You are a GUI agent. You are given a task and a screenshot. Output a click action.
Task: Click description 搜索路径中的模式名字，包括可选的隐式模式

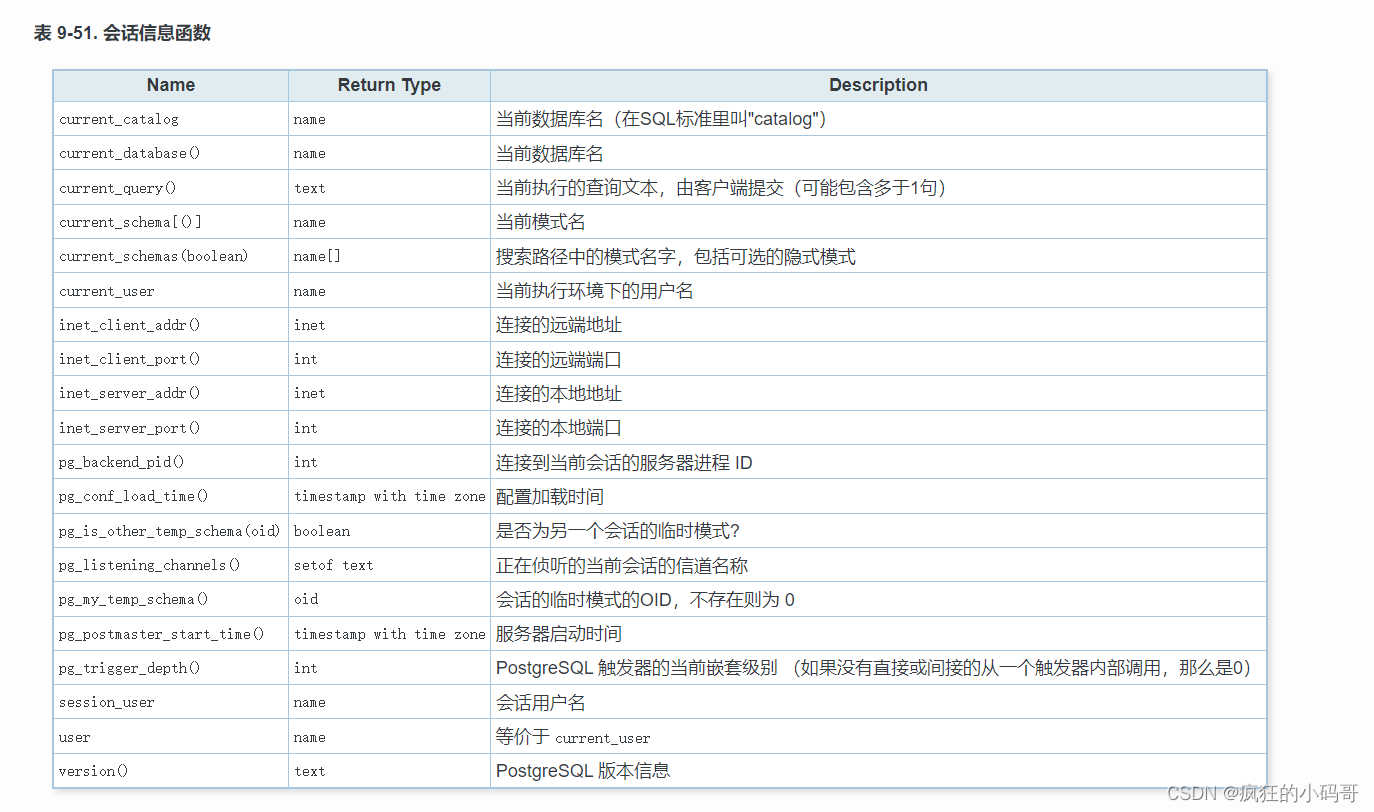676,257
